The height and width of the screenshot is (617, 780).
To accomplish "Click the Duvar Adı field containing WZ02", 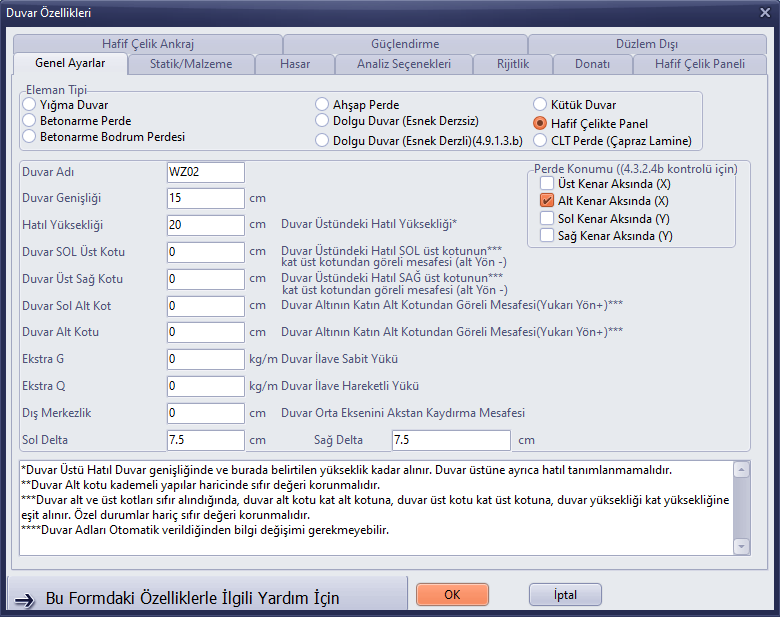I will 205,172.
